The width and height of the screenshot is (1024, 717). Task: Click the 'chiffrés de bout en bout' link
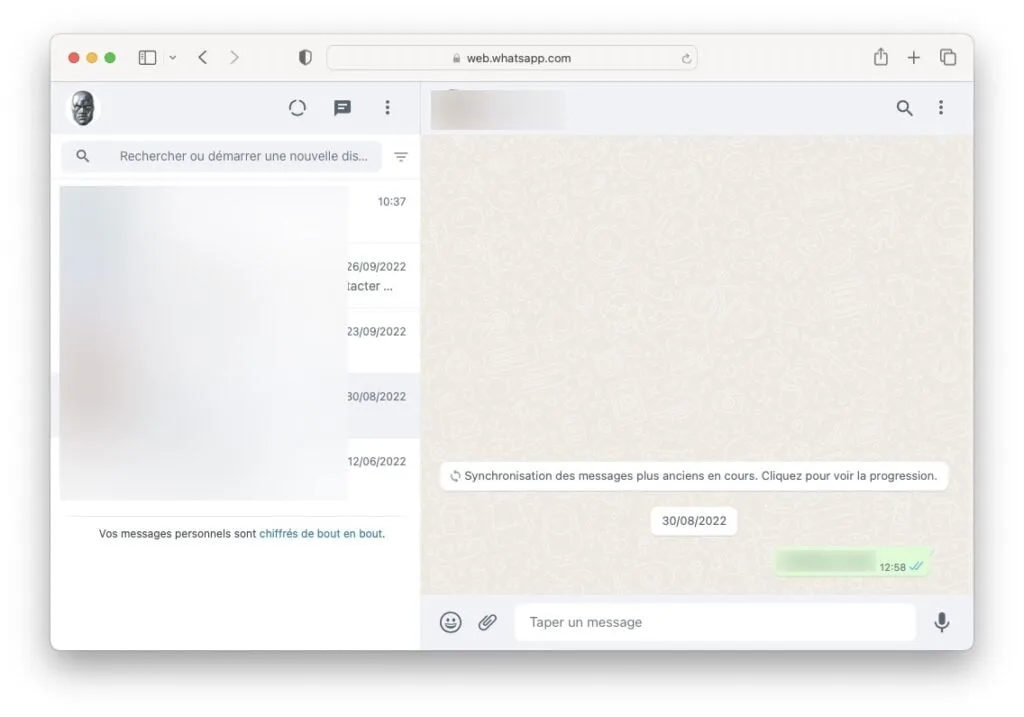point(320,533)
